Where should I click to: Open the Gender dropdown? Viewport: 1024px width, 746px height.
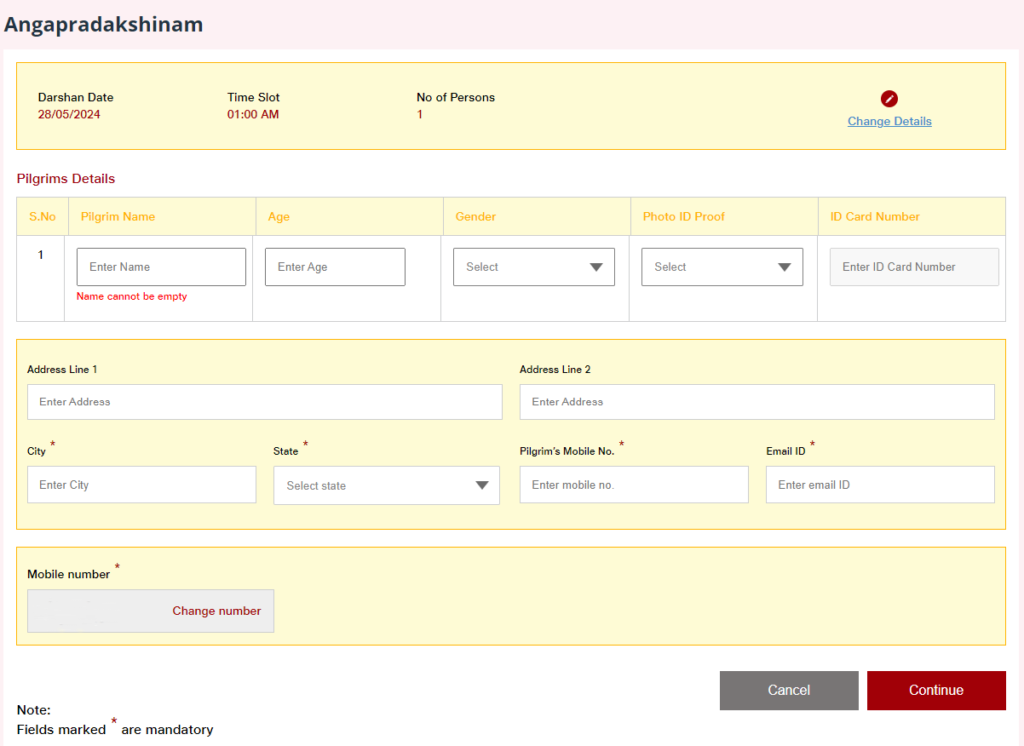pos(534,267)
